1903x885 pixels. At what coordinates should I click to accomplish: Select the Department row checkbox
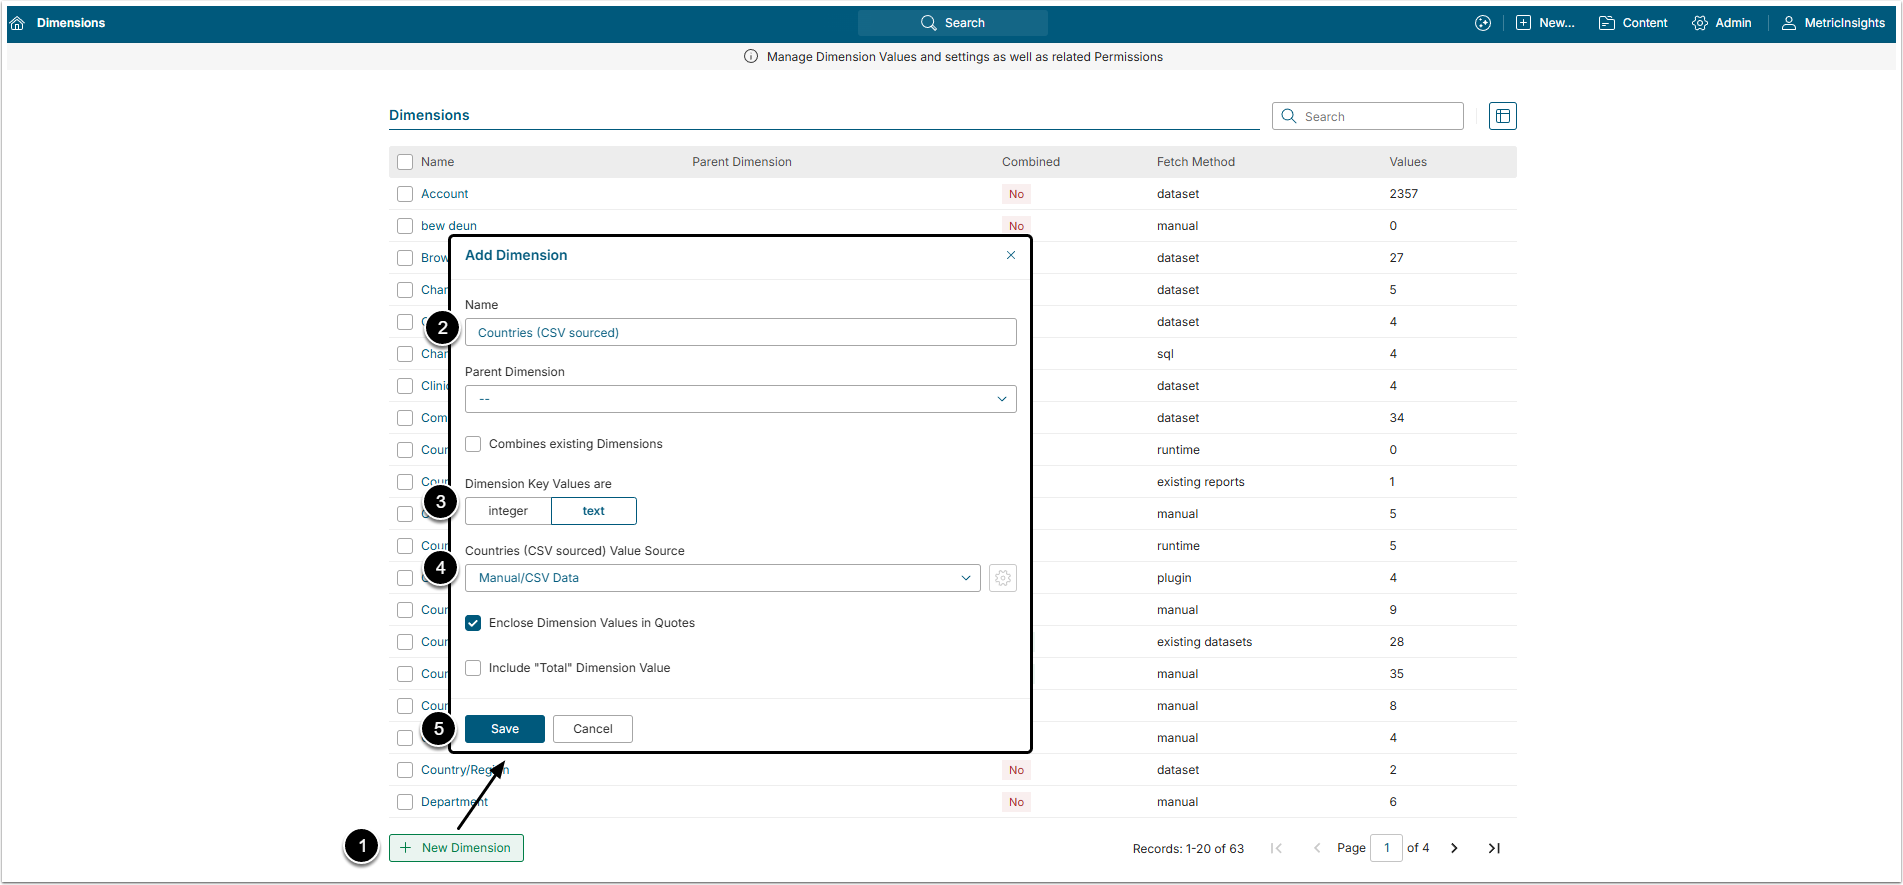[405, 802]
